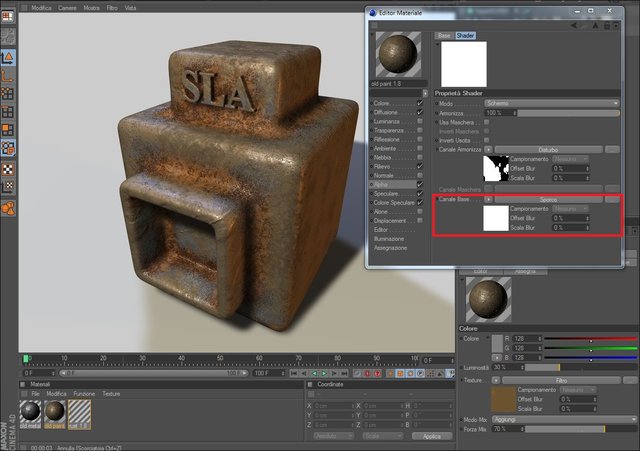Toggle the Colore channel checkbox
The width and height of the screenshot is (640, 451).
(420, 103)
